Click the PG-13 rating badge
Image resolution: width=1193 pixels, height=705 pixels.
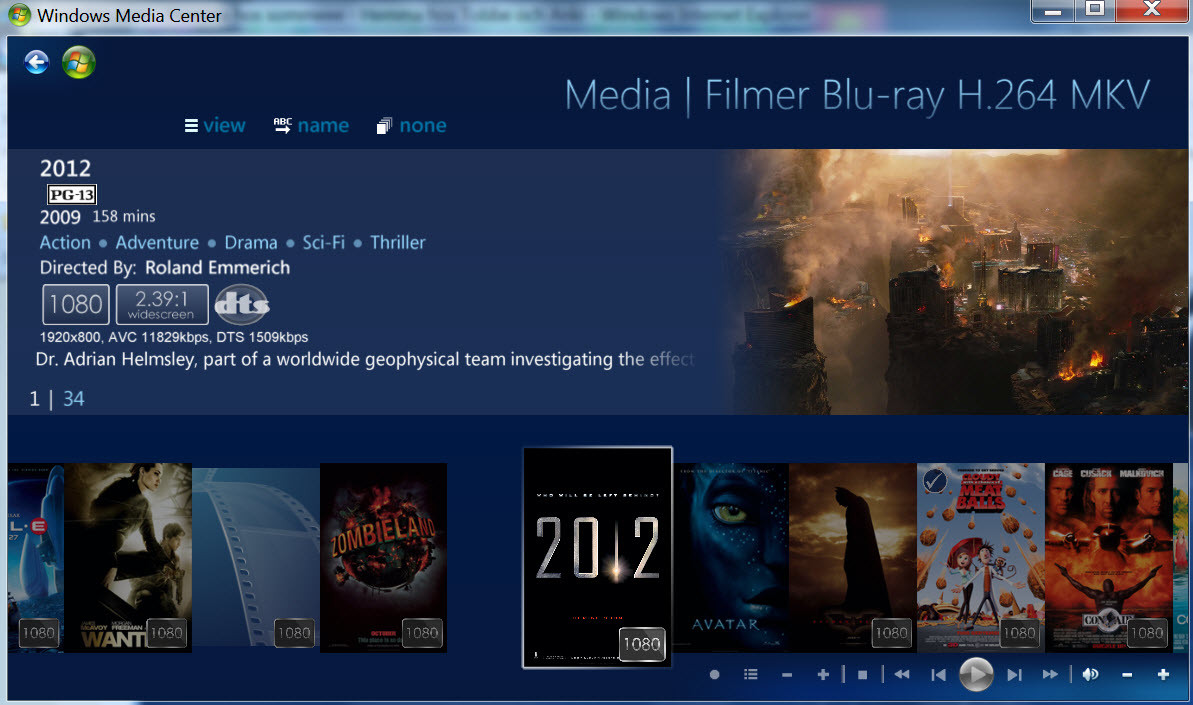72,195
